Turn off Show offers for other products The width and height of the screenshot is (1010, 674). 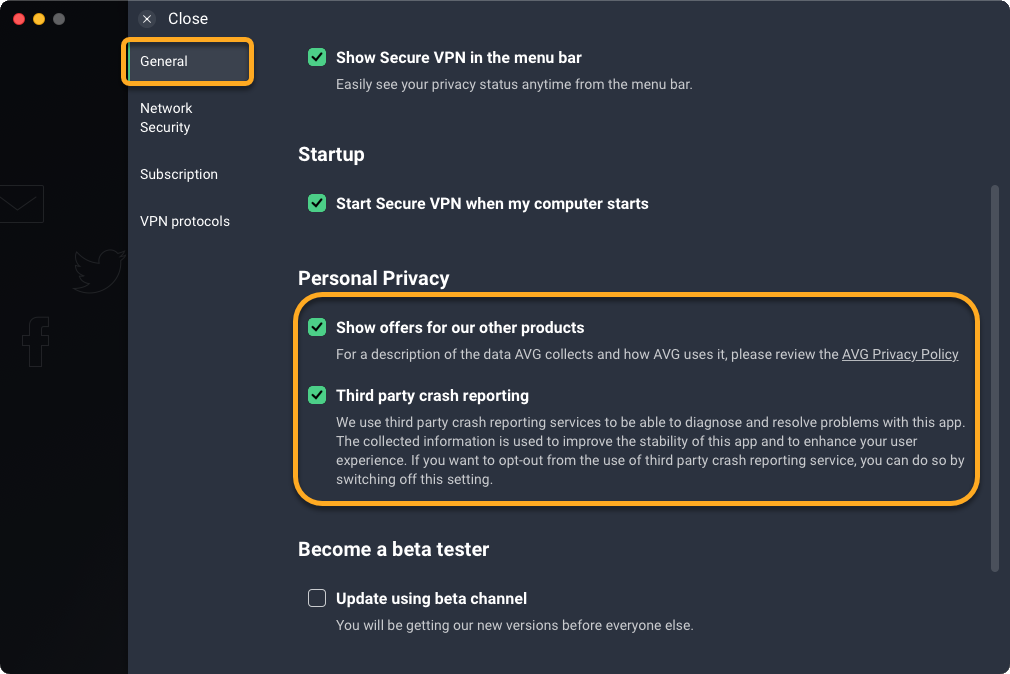[x=317, y=328]
